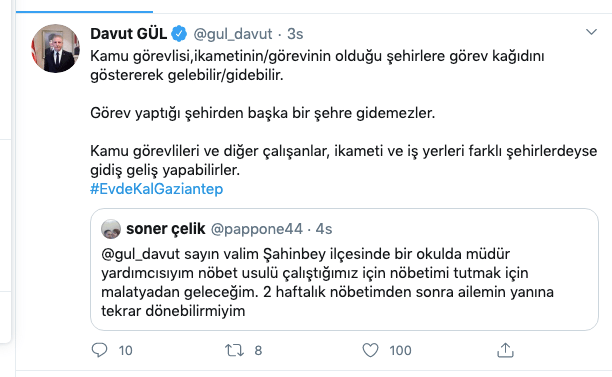Open the #EvdeKalGaziantep hashtag
The width and height of the screenshot is (612, 377).
(x=157, y=189)
